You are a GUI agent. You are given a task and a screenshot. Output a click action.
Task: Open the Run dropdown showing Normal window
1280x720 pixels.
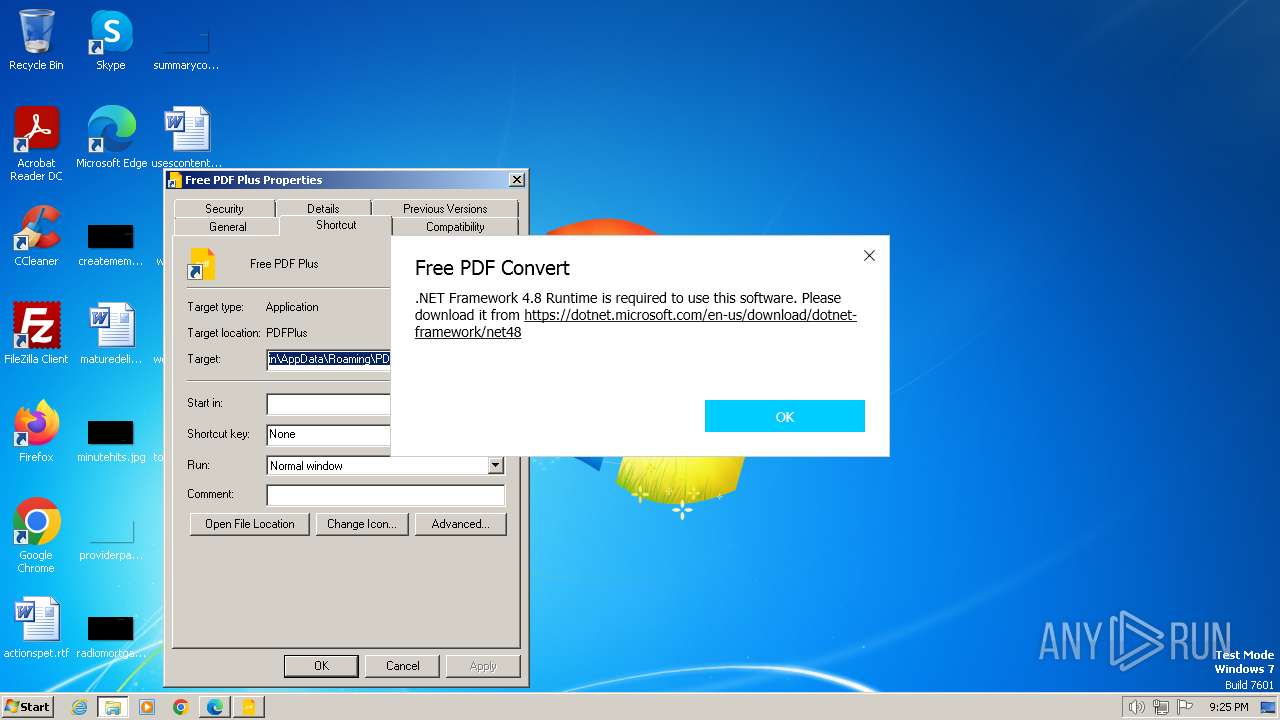pos(495,465)
